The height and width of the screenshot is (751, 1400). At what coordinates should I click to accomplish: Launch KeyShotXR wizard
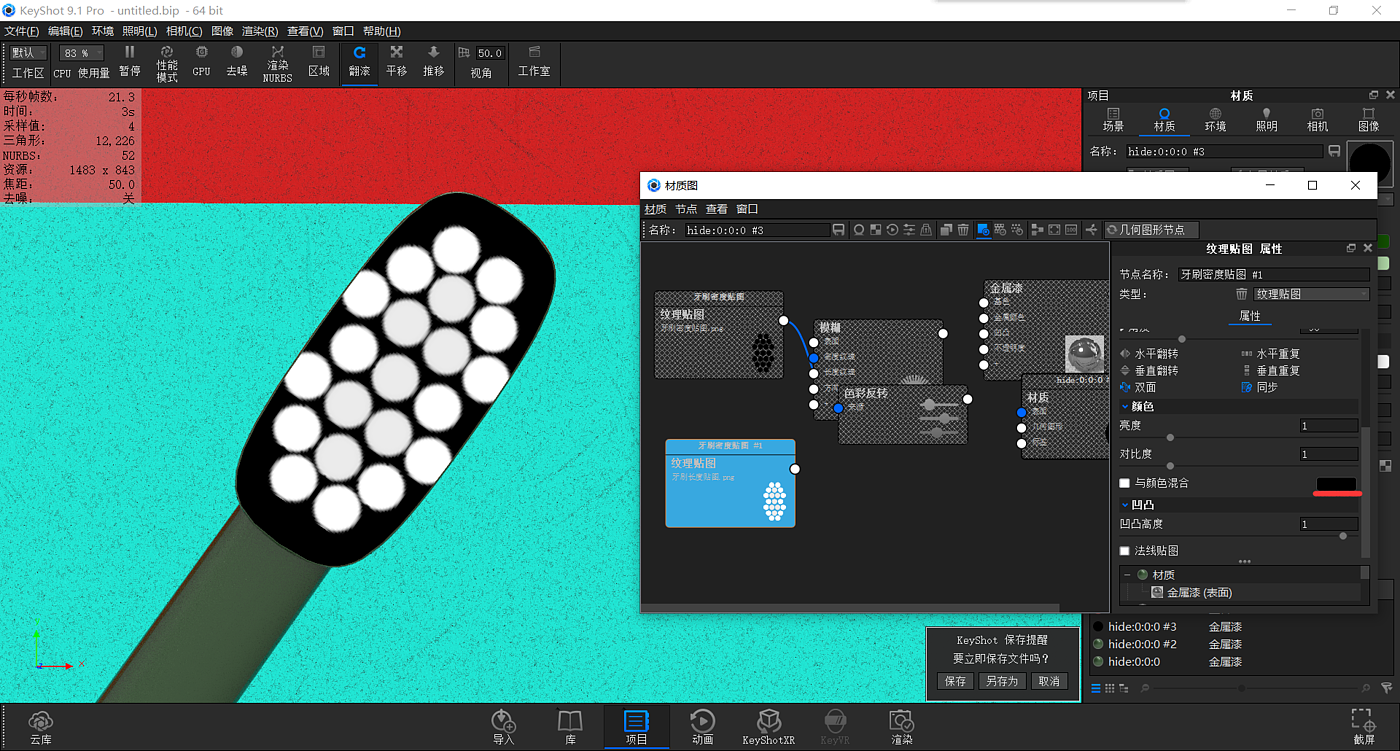768,727
